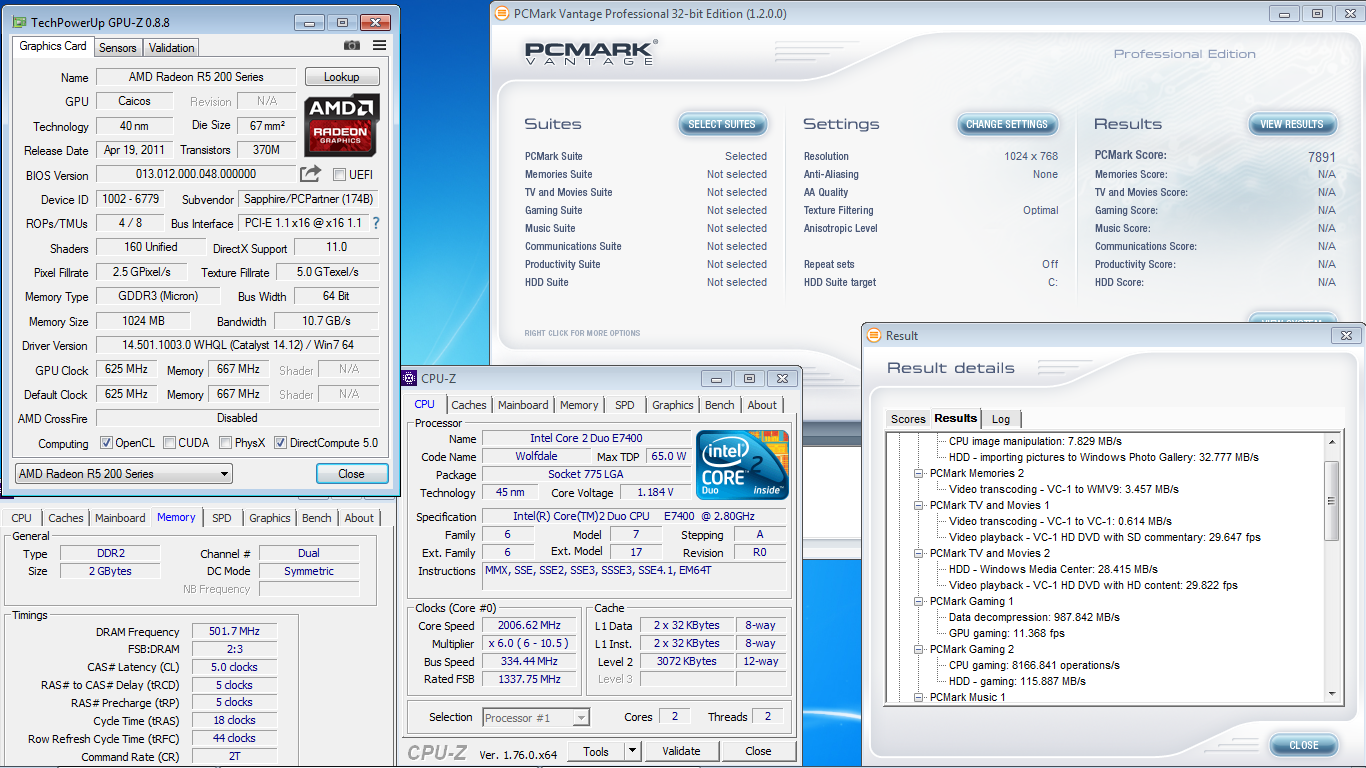Collapse the PCMark Gaming 1 node
The image size is (1366, 768).
pos(919,601)
